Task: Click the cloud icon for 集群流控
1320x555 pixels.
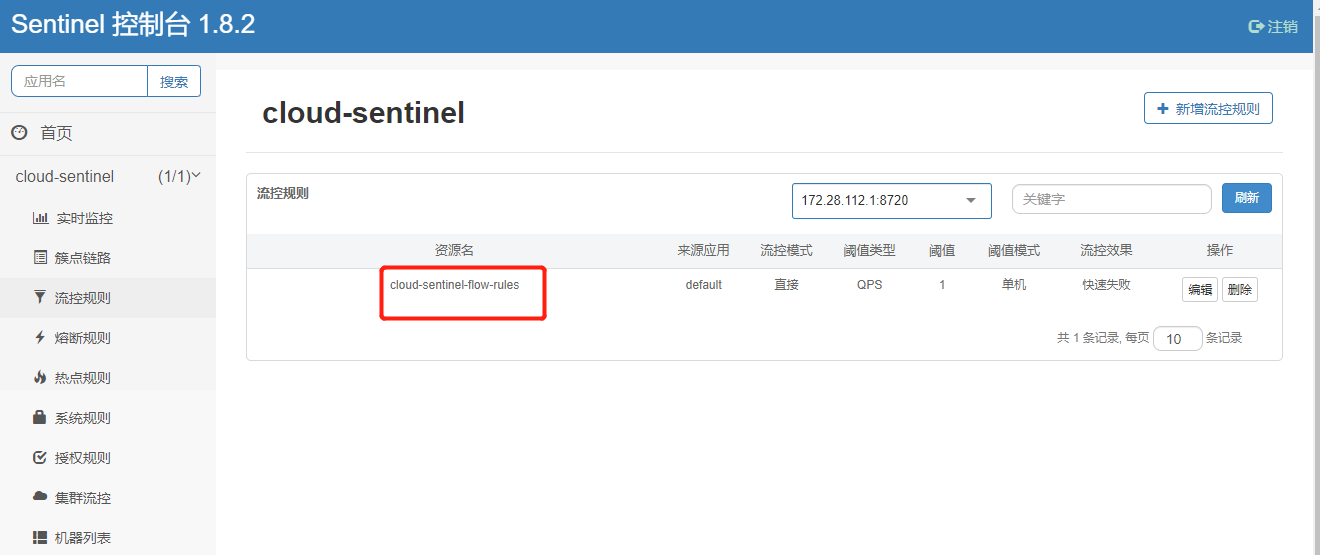Action: [40, 497]
